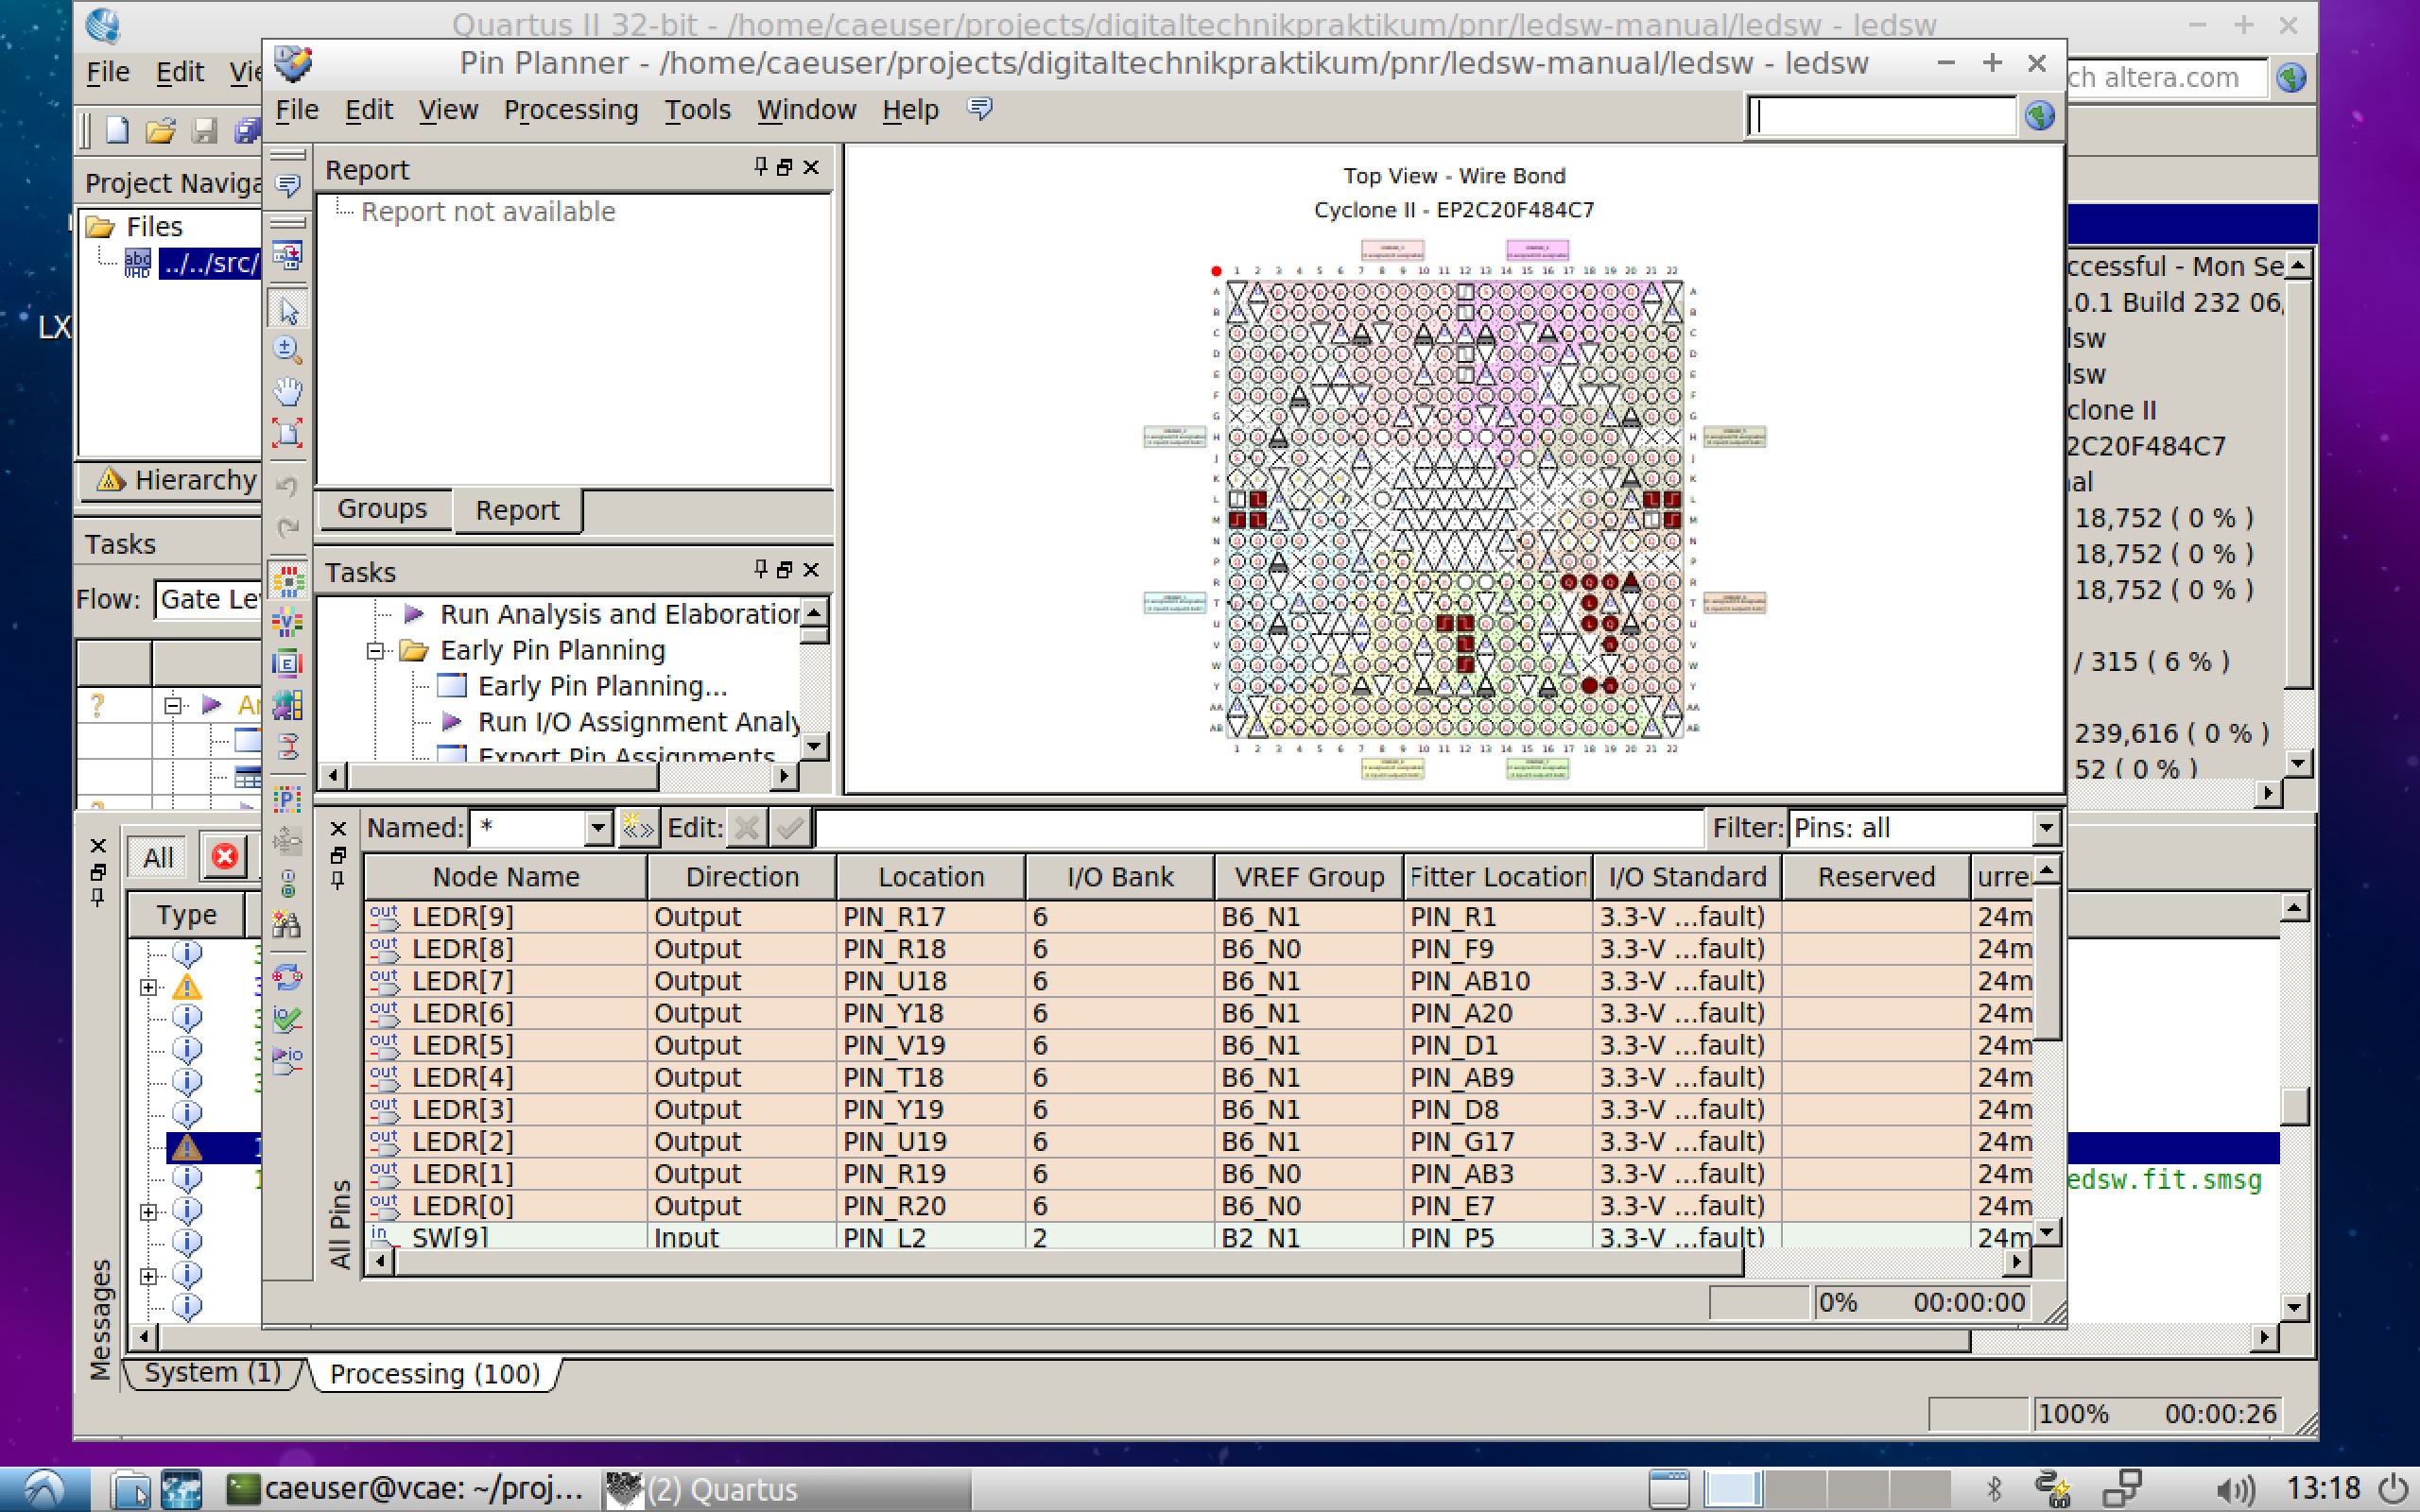Select the pointer selection tool

288,310
